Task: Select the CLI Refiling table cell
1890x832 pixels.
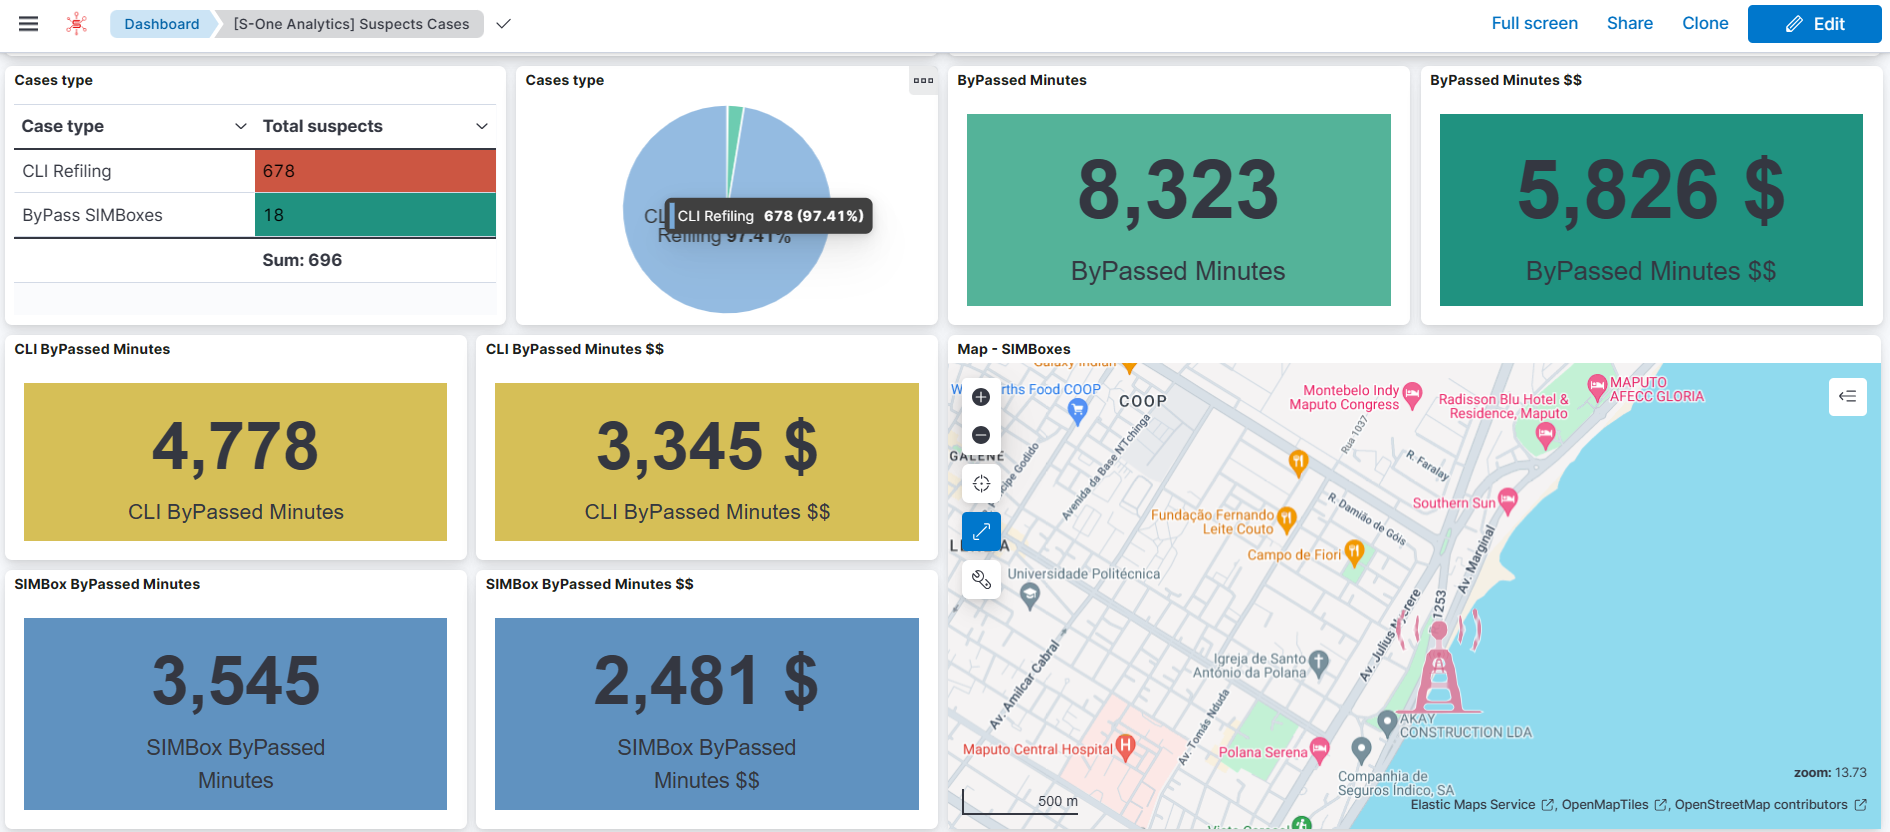Action: pos(134,171)
